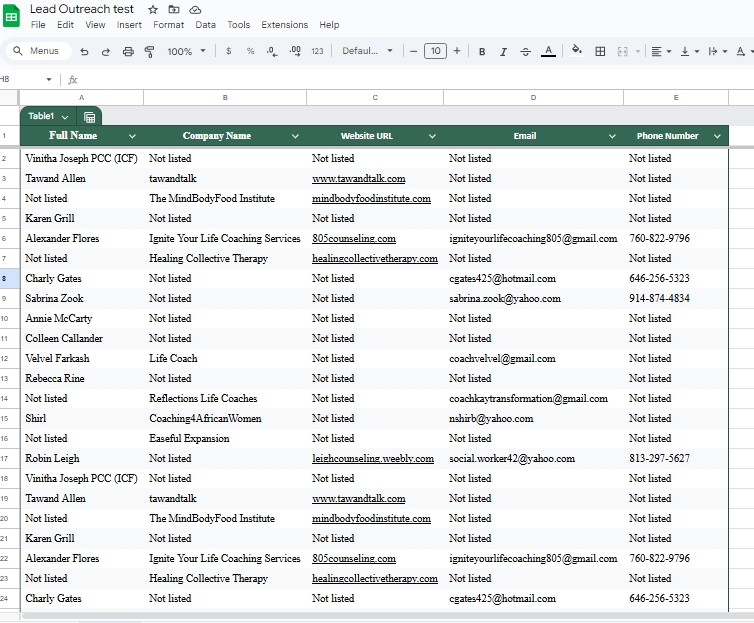
Task: Expand the Table1 name dropdown
Action: [65, 117]
